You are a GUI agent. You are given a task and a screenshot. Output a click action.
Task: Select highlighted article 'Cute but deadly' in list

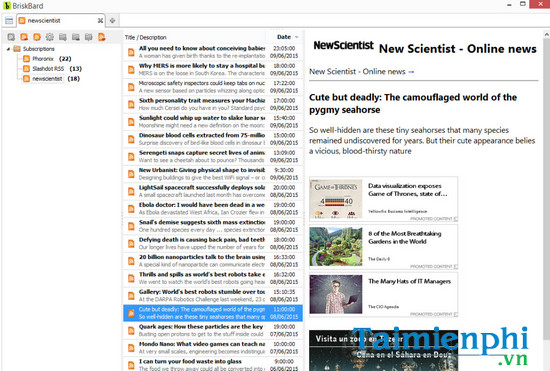tap(213, 313)
